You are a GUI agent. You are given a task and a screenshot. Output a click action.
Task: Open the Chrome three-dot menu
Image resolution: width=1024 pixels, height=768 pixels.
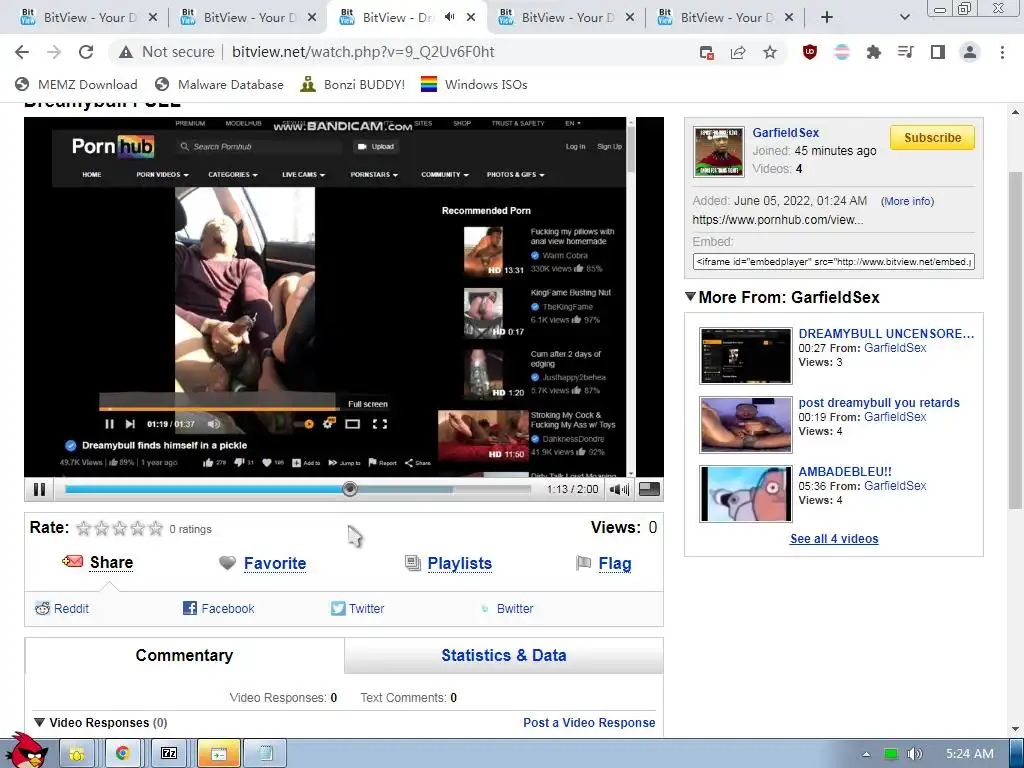[1002, 52]
